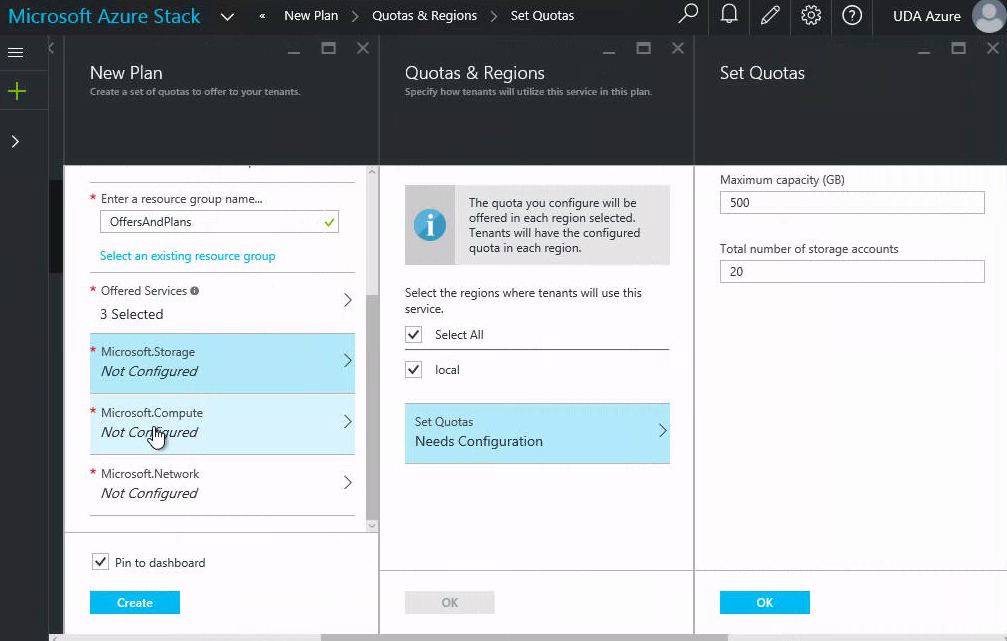Open the search magnifier in top bar
This screenshot has height=641, width=1007.
click(x=688, y=15)
